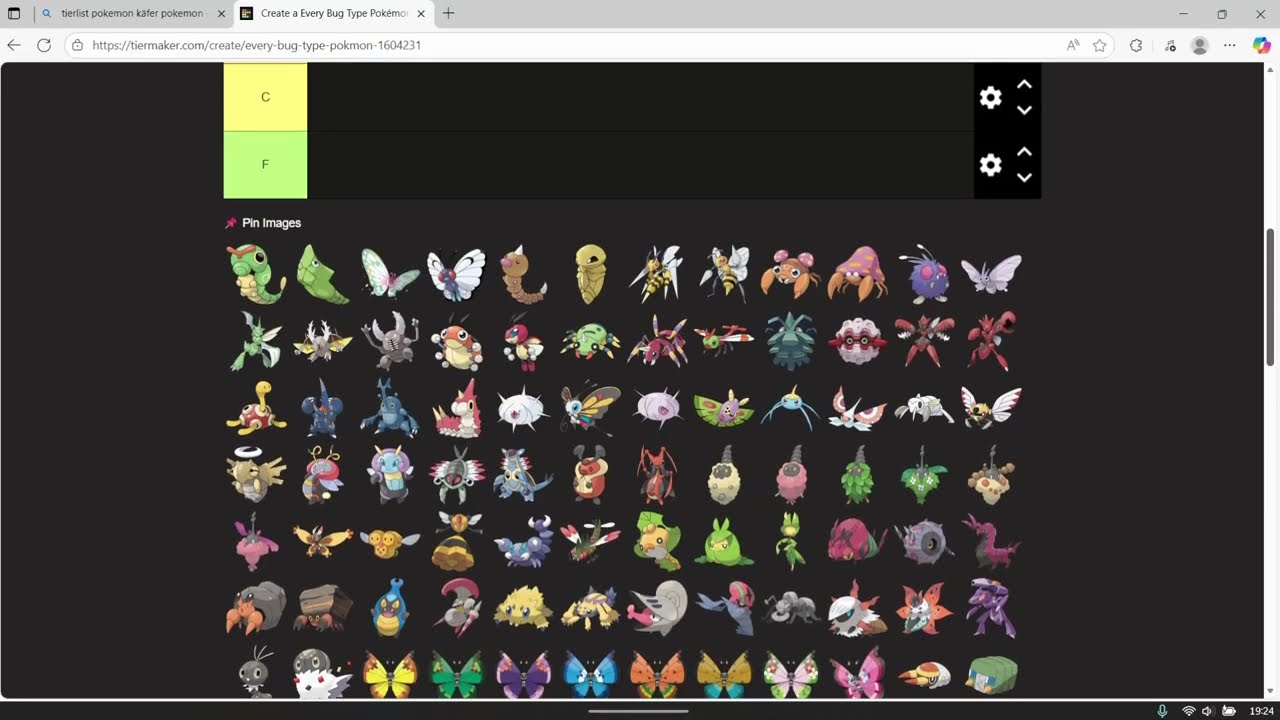Screen dimensions: 1280x720
Task: Pick the Joltik yellow fuzzy image
Action: coord(523,608)
